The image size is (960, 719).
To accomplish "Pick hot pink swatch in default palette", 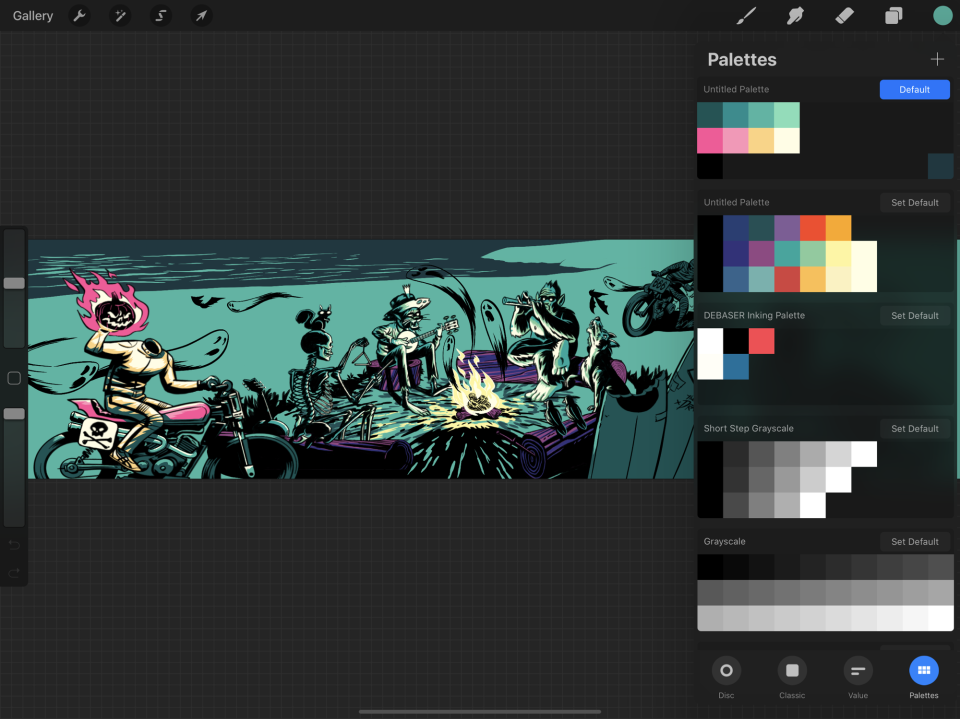I will [x=710, y=141].
